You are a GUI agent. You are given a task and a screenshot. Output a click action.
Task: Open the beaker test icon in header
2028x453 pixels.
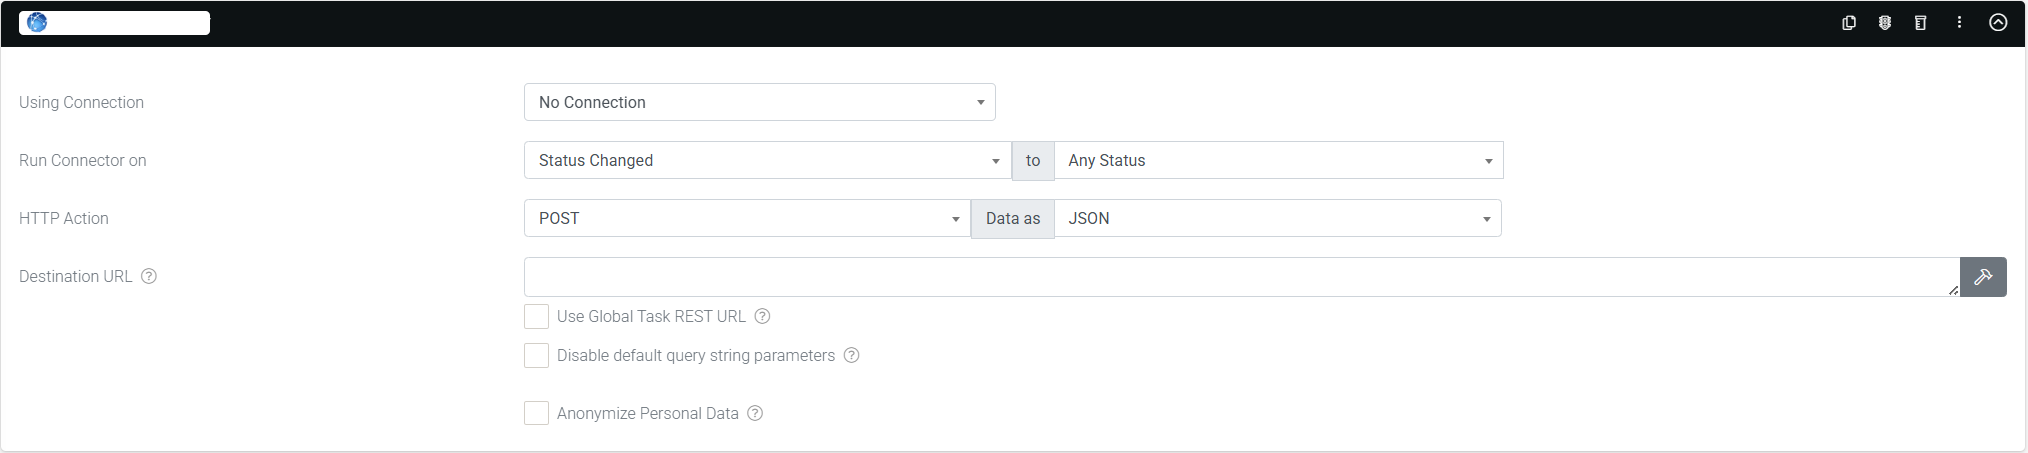pyautogui.click(x=1920, y=22)
